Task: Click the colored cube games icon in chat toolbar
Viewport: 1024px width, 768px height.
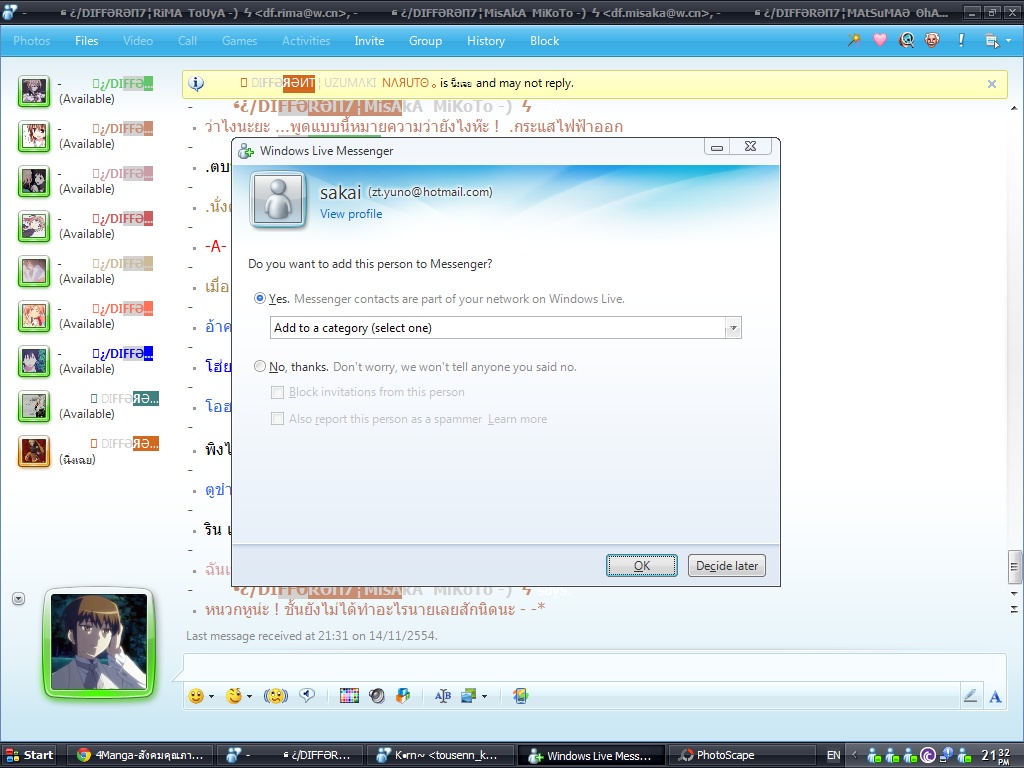Action: [403, 696]
